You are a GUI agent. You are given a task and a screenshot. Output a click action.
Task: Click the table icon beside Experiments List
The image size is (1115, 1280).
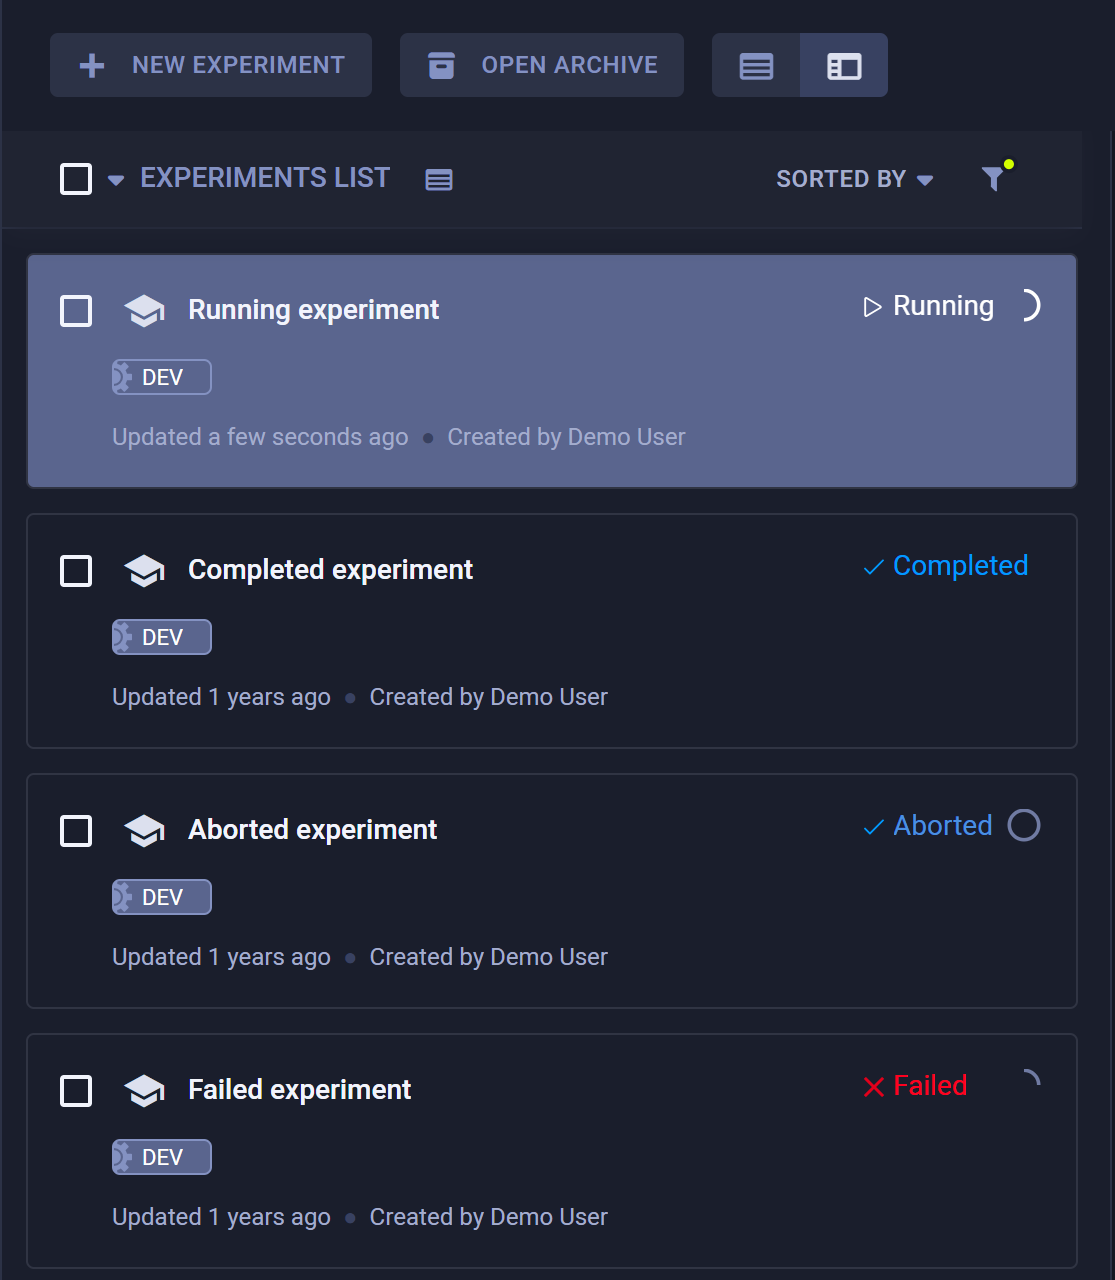point(438,180)
